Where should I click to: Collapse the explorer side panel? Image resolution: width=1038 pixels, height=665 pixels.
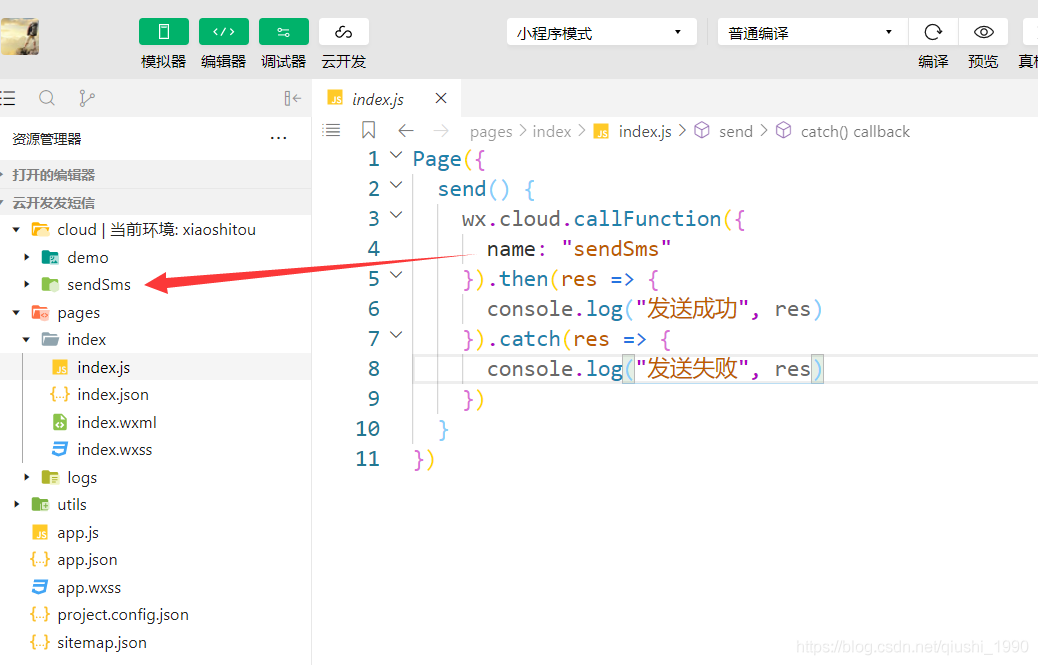(x=292, y=98)
